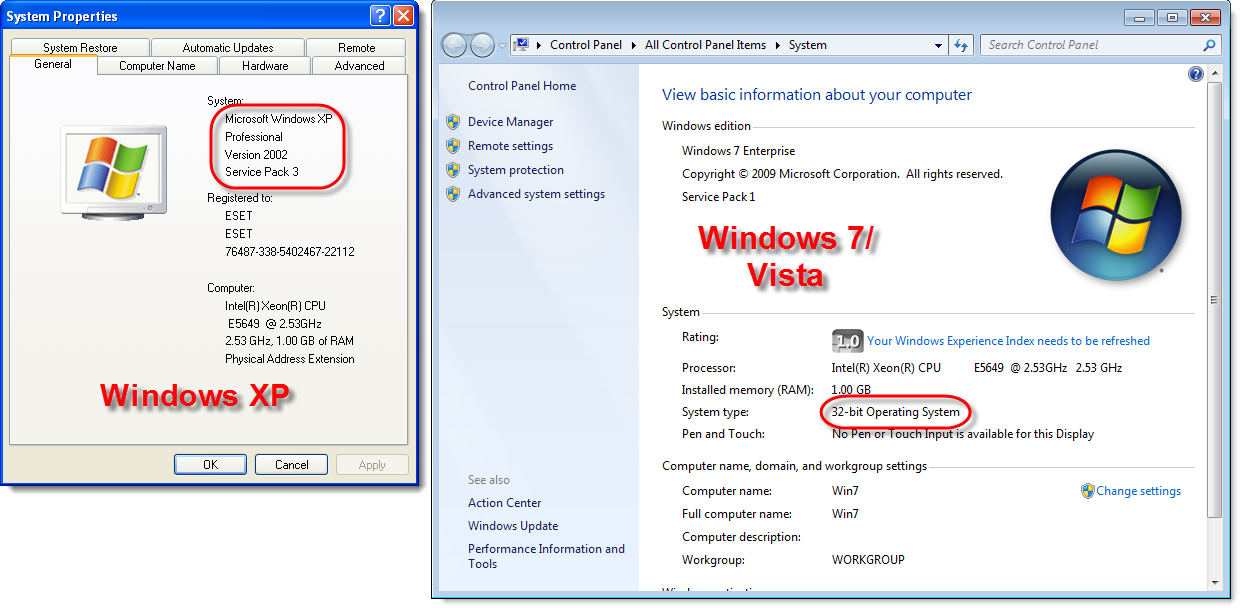Minimize the Windows 7 System window
This screenshot has width=1240, height=608.
(x=1140, y=17)
